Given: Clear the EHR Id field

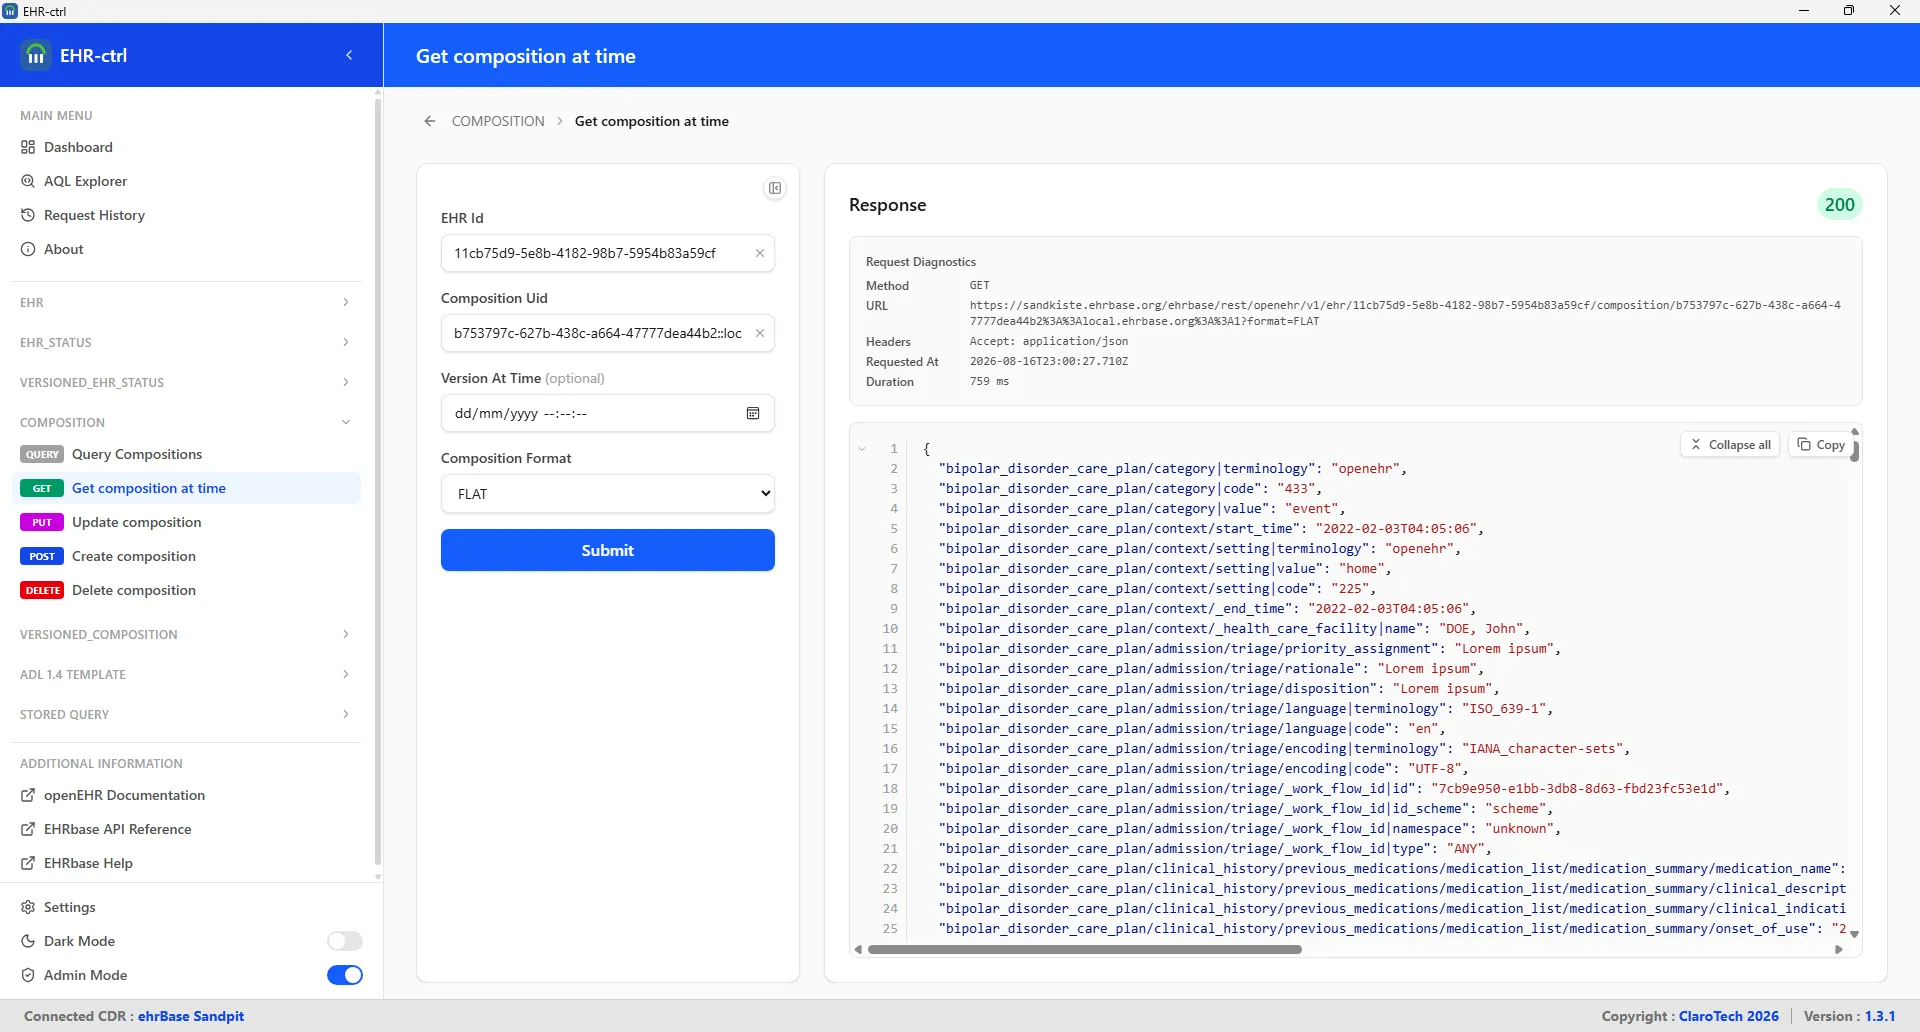Looking at the screenshot, I should (760, 253).
